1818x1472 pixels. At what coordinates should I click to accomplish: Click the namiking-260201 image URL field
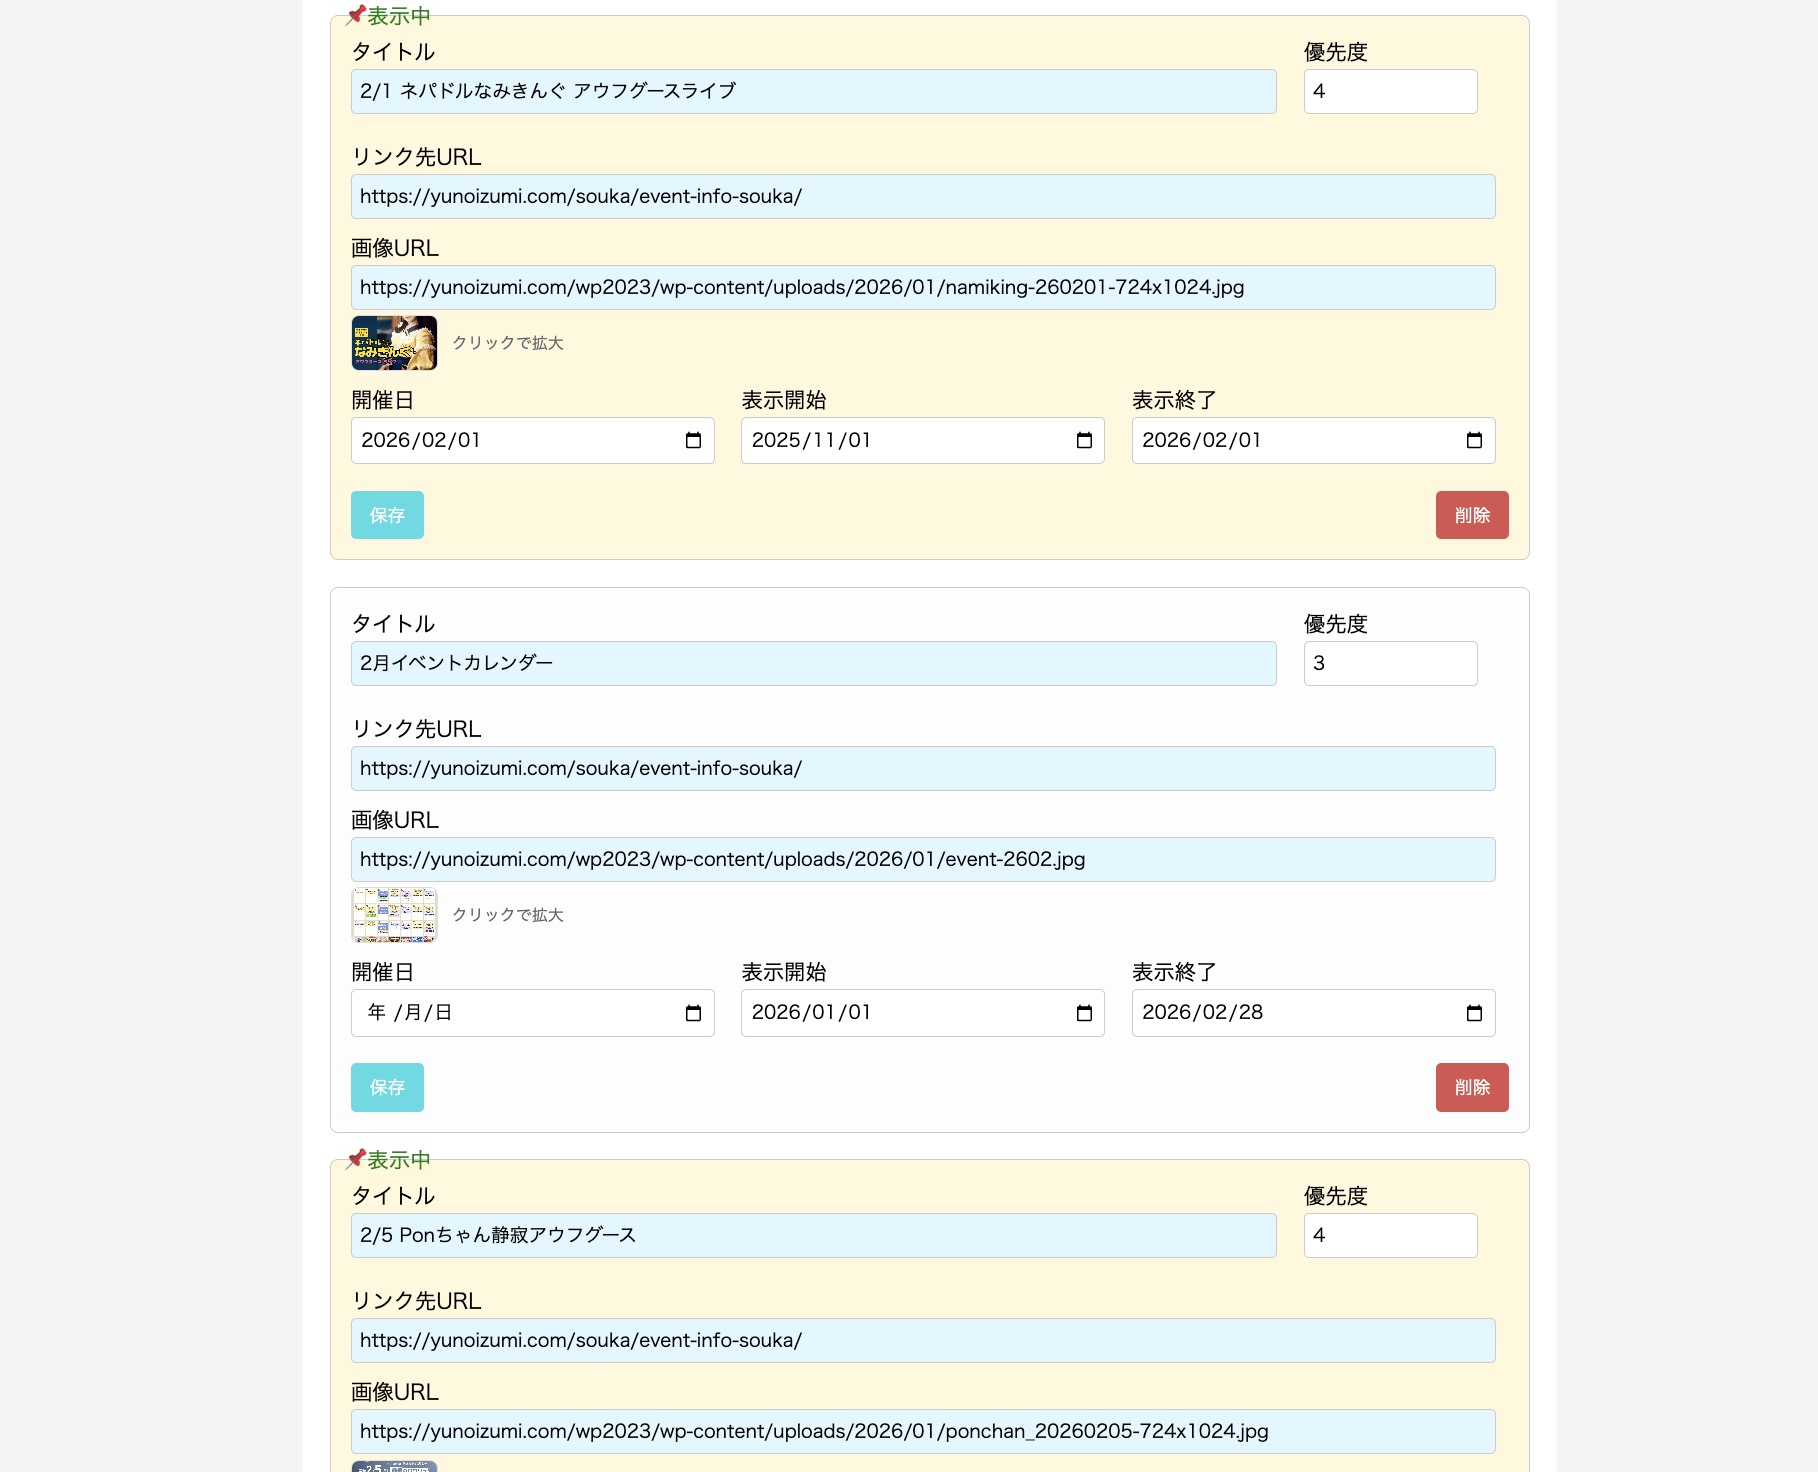point(922,287)
